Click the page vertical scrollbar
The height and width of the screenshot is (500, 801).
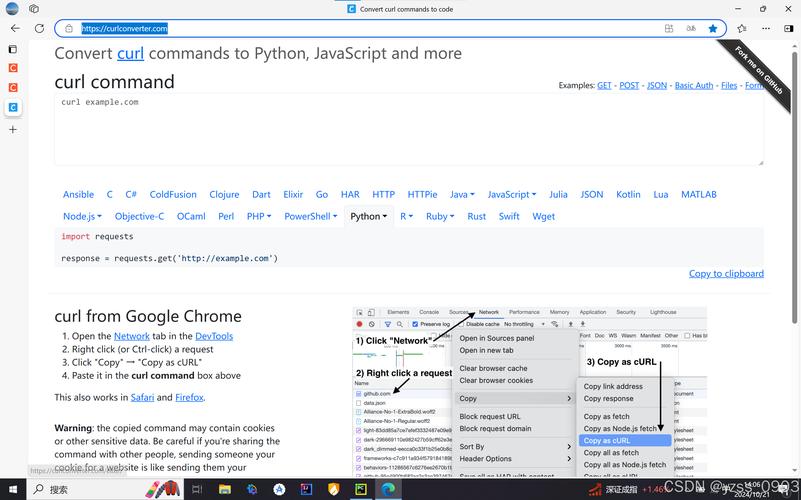[794, 184]
